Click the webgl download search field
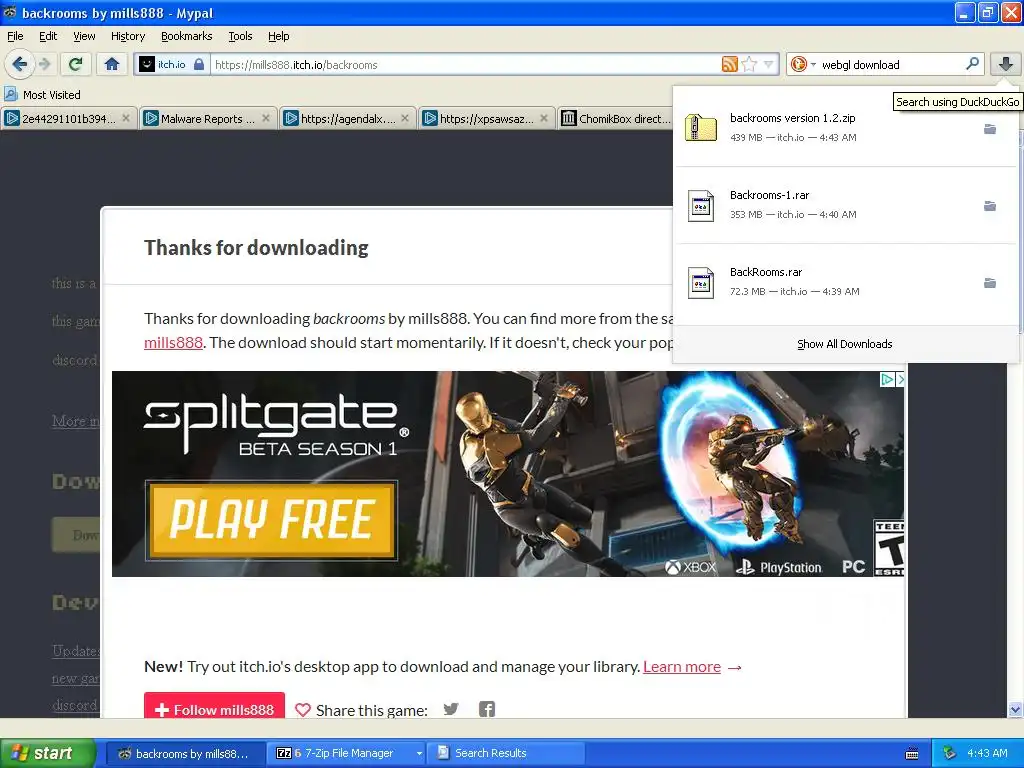1024x768 pixels. click(x=891, y=65)
